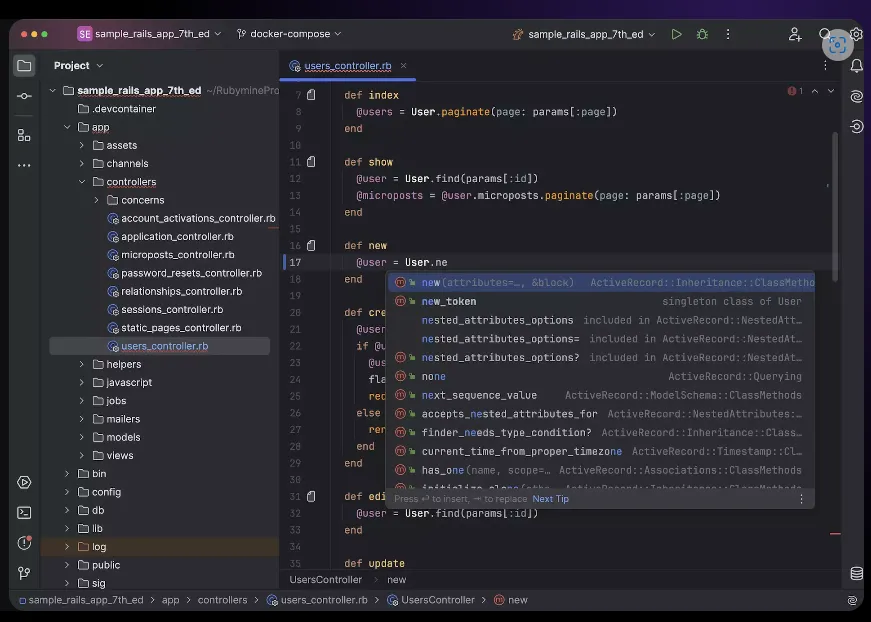Expand the assets folder
Viewport: 871px width, 622px height.
pos(82,146)
